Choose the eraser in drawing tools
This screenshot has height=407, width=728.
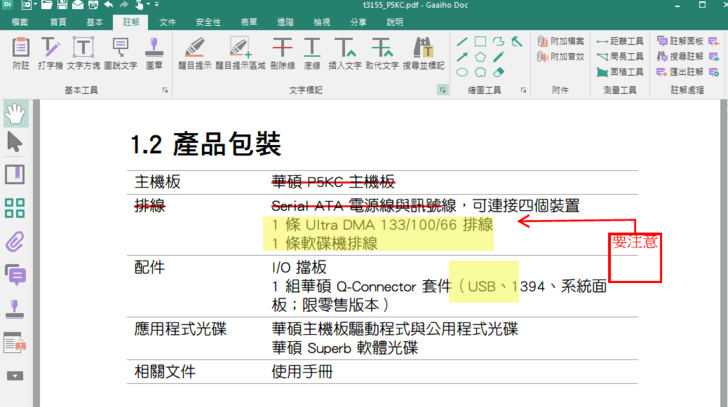point(499,72)
